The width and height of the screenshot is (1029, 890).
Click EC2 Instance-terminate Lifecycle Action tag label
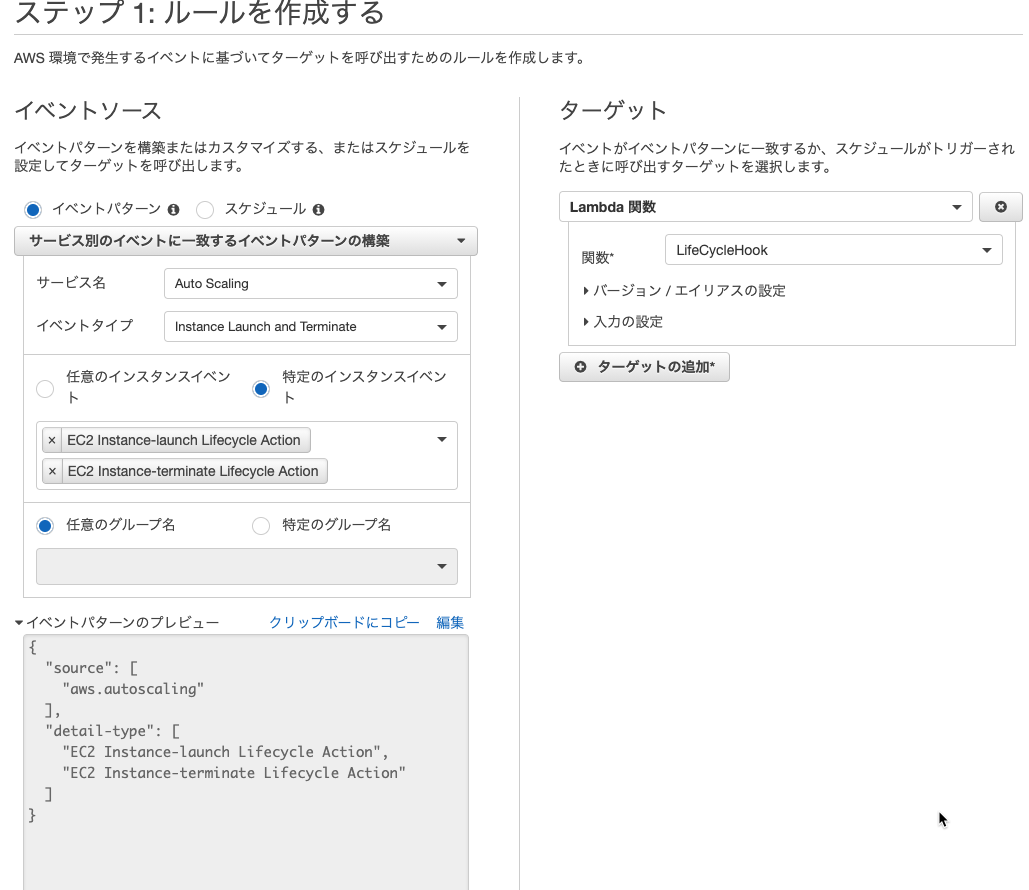pyautogui.click(x=193, y=471)
